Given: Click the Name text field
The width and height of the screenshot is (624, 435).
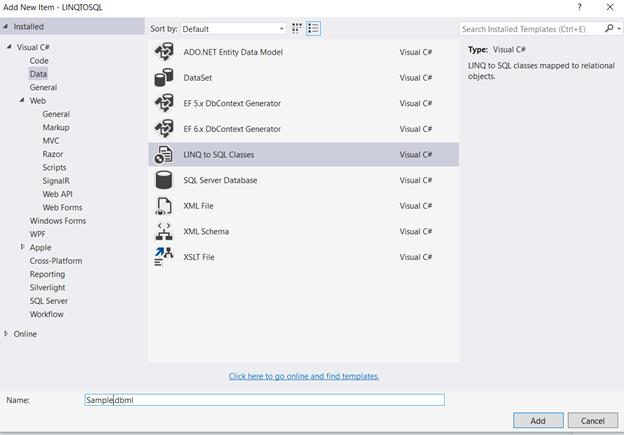Looking at the screenshot, I should pos(264,400).
